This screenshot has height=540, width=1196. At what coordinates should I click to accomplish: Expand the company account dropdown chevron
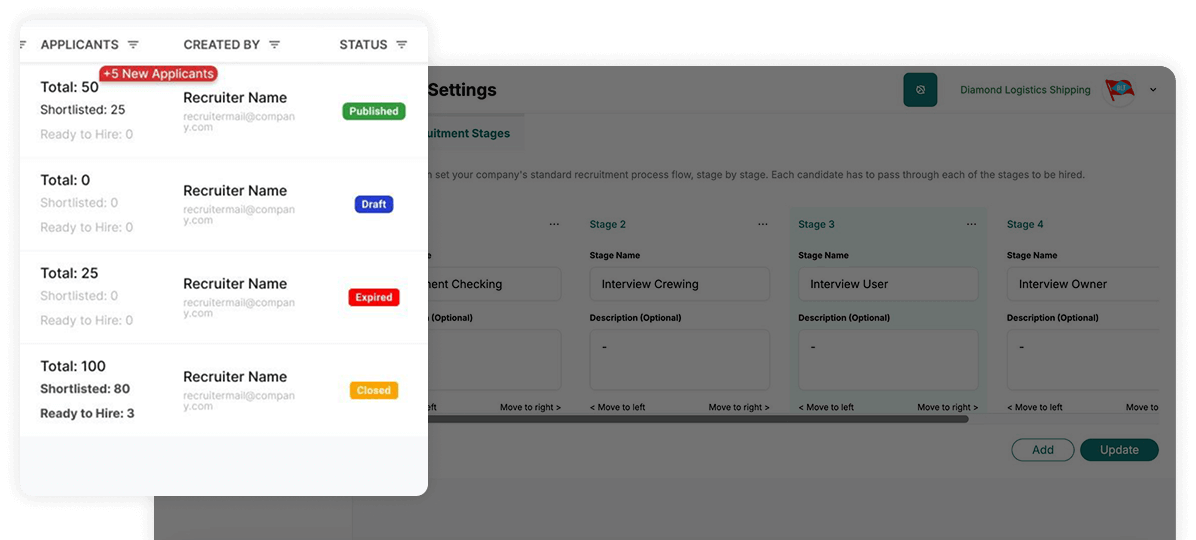[1153, 90]
